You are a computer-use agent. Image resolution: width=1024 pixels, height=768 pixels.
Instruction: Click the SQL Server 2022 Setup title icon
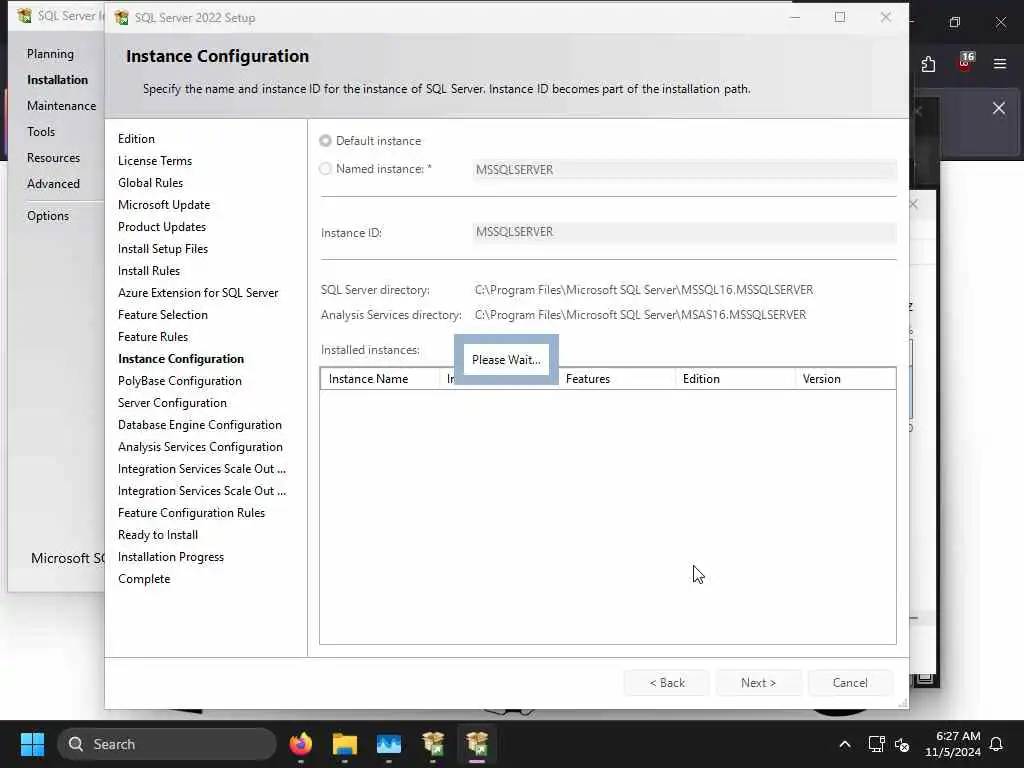point(121,18)
